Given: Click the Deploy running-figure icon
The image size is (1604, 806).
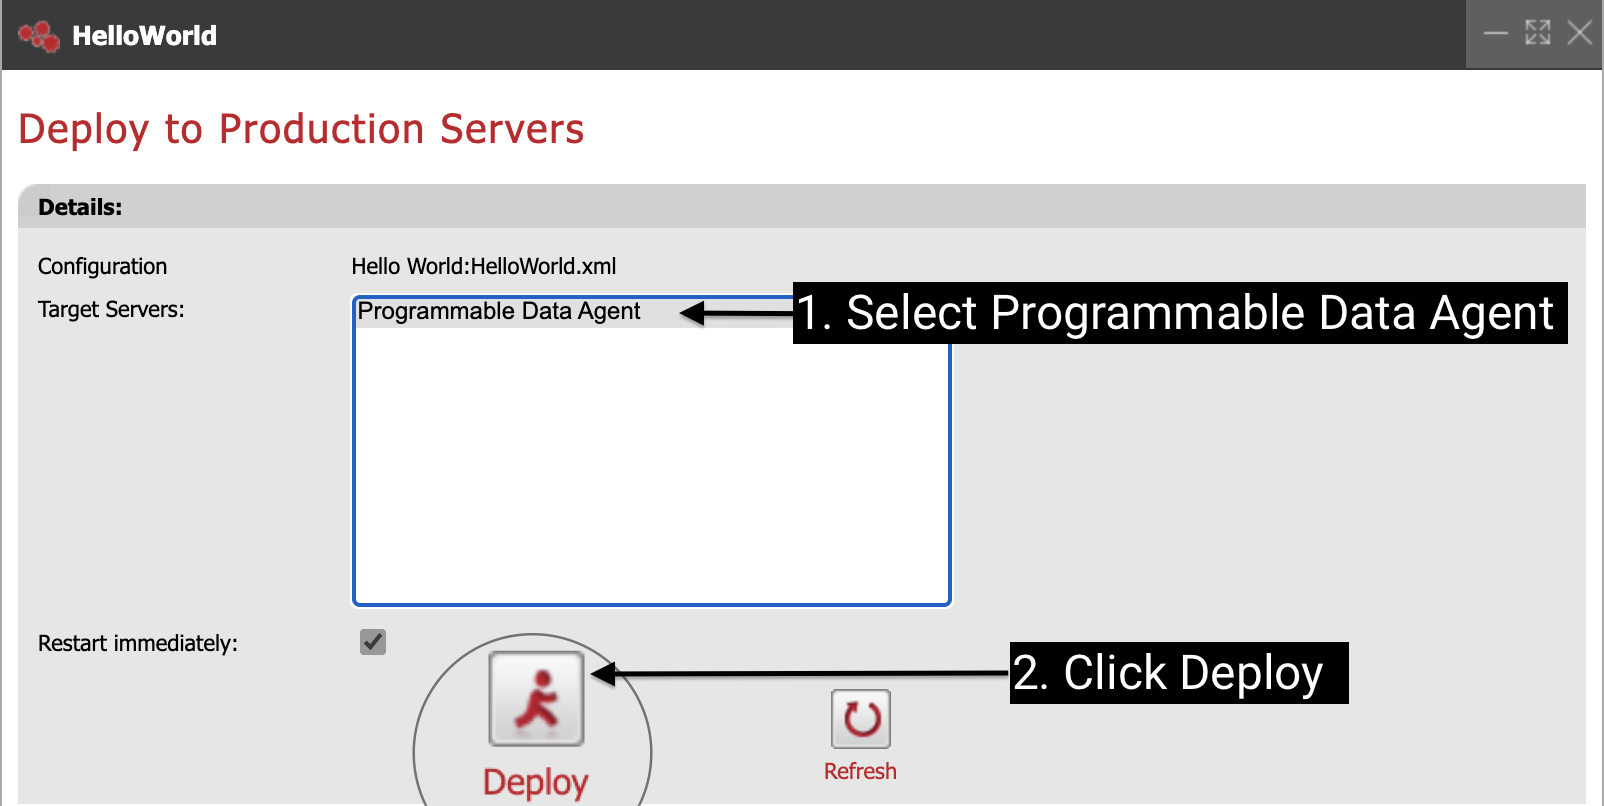Looking at the screenshot, I should click(536, 699).
